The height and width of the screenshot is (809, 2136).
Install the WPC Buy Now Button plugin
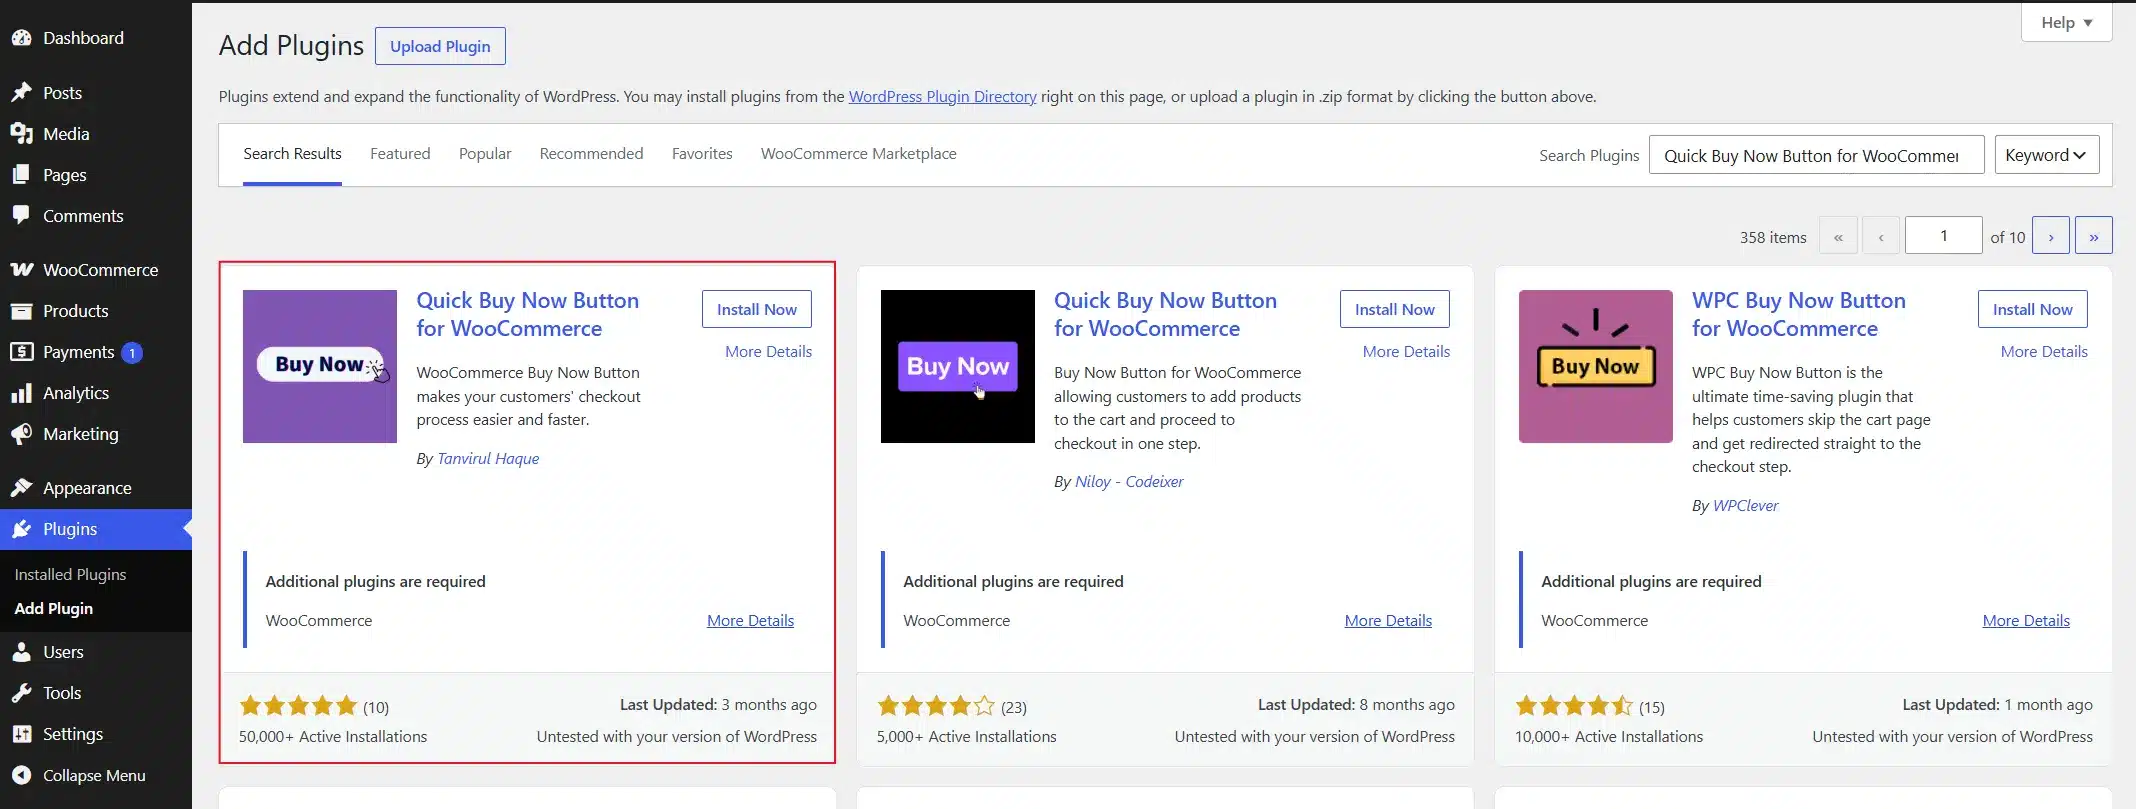(x=2033, y=309)
